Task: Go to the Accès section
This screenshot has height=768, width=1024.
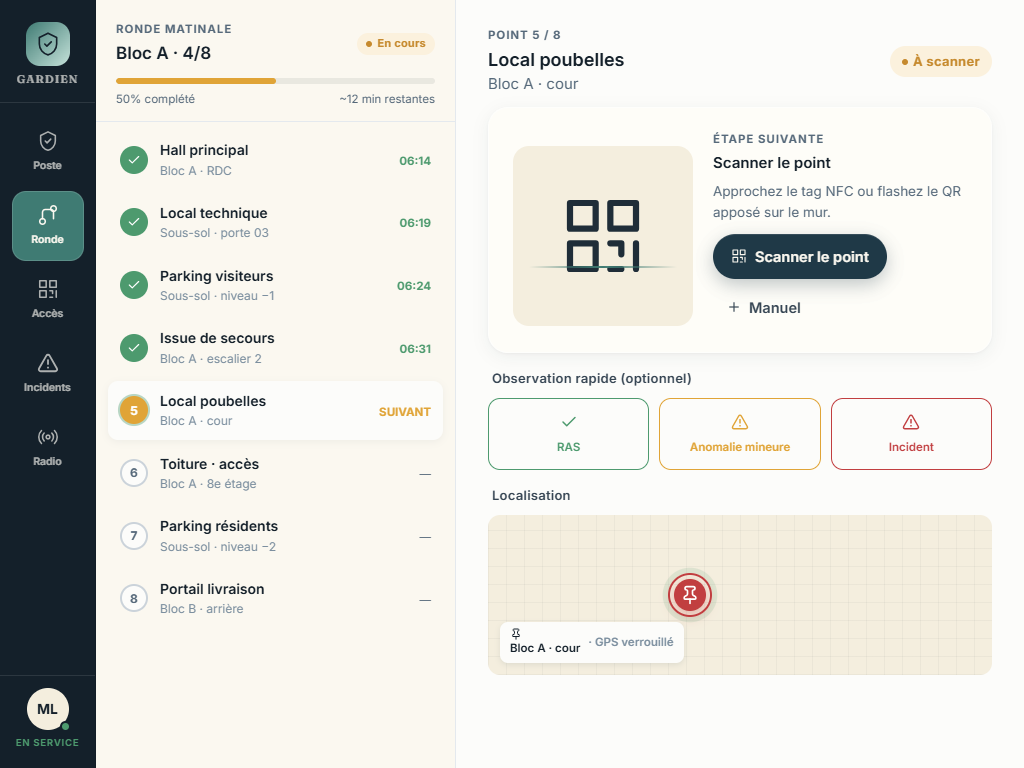Action: (48, 299)
